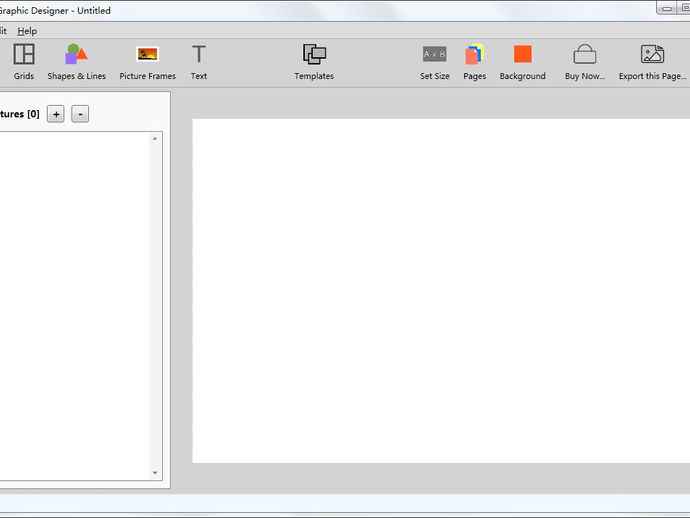Select the Shapes & Lines tool
The image size is (690, 518).
[x=77, y=62]
